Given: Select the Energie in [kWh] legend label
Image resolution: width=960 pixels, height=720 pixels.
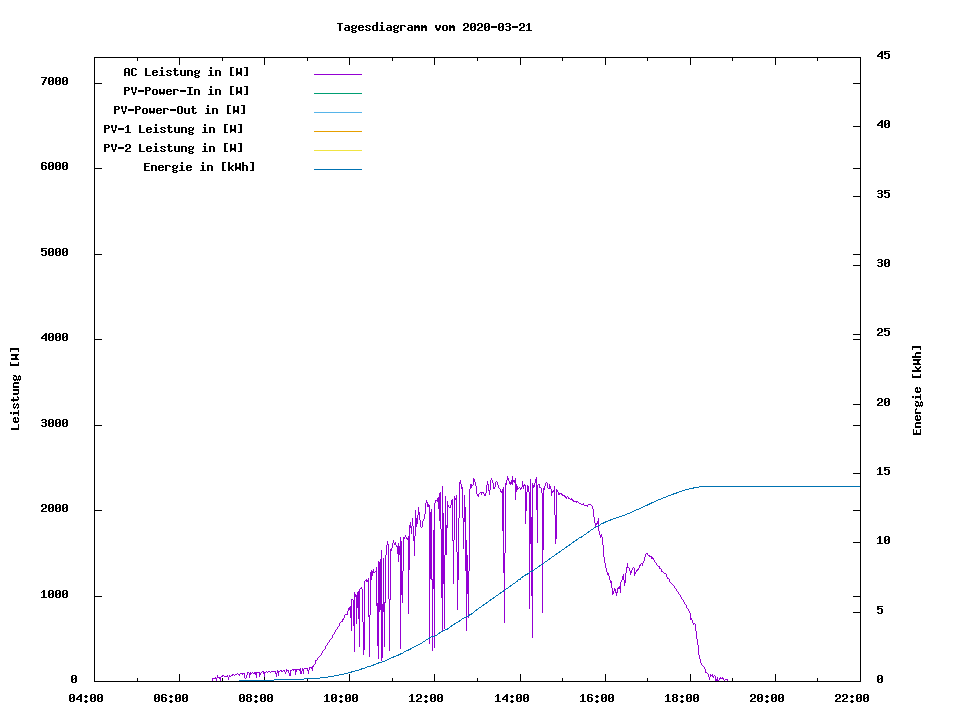Looking at the screenshot, I should click(199, 167).
